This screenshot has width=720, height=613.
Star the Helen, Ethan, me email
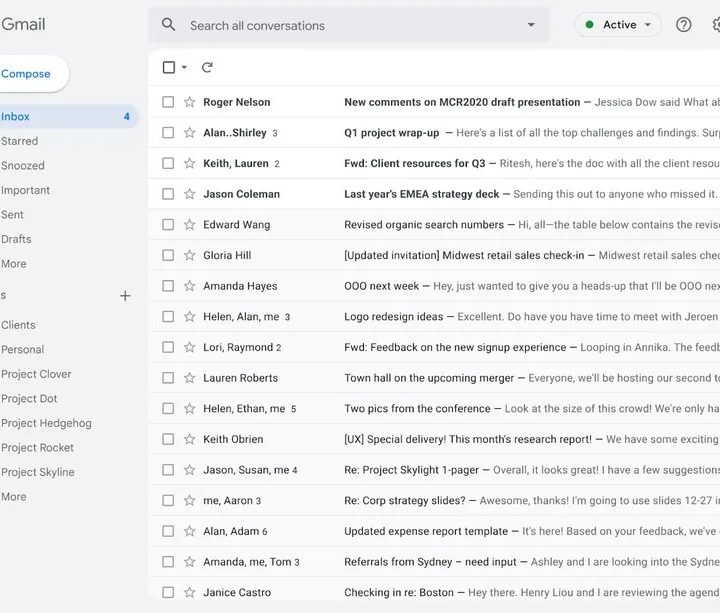(x=190, y=409)
